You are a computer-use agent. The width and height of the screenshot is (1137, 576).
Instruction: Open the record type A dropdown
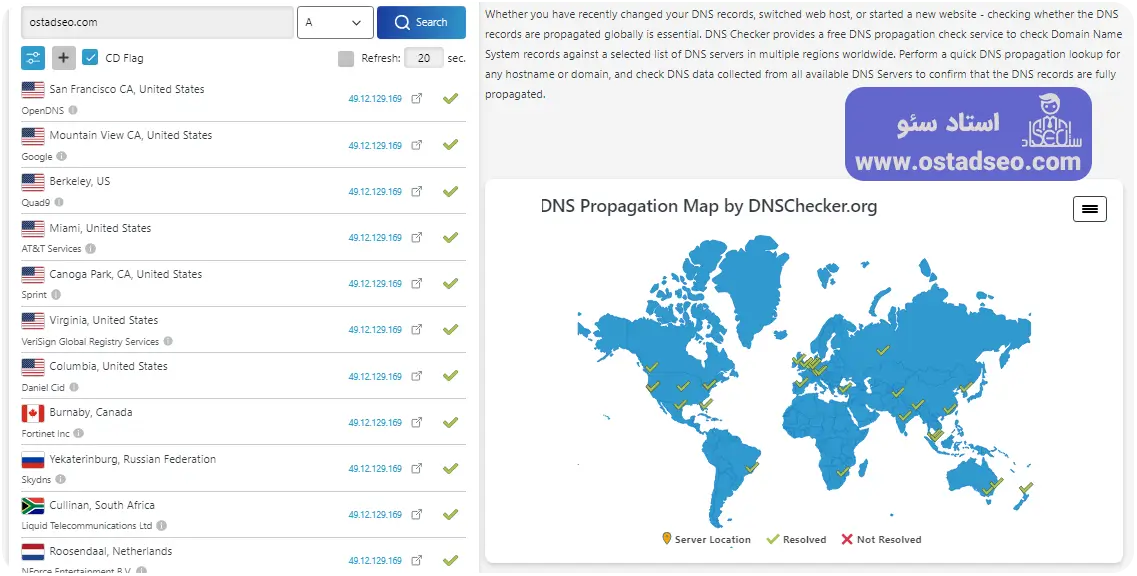pos(335,22)
